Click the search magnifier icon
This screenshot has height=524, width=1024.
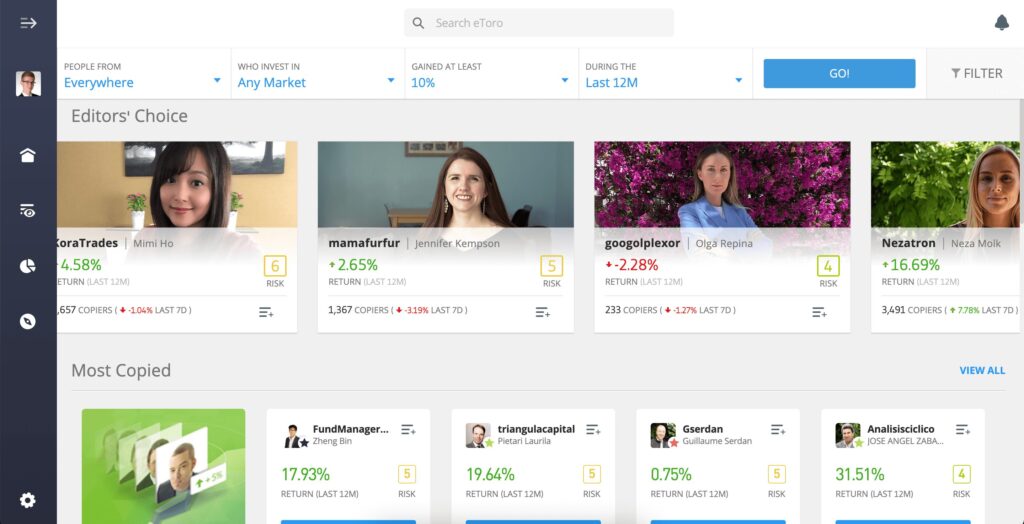click(x=418, y=23)
